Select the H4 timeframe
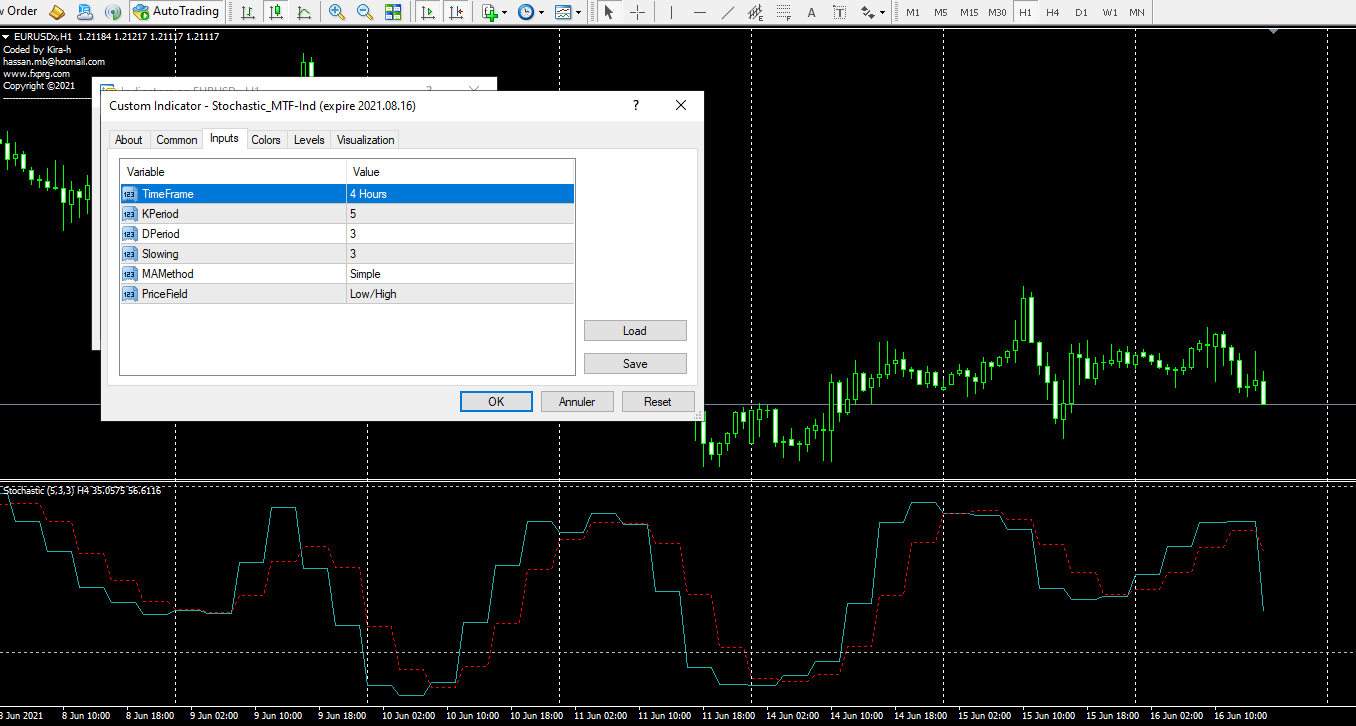The height and width of the screenshot is (726, 1356). click(1052, 12)
